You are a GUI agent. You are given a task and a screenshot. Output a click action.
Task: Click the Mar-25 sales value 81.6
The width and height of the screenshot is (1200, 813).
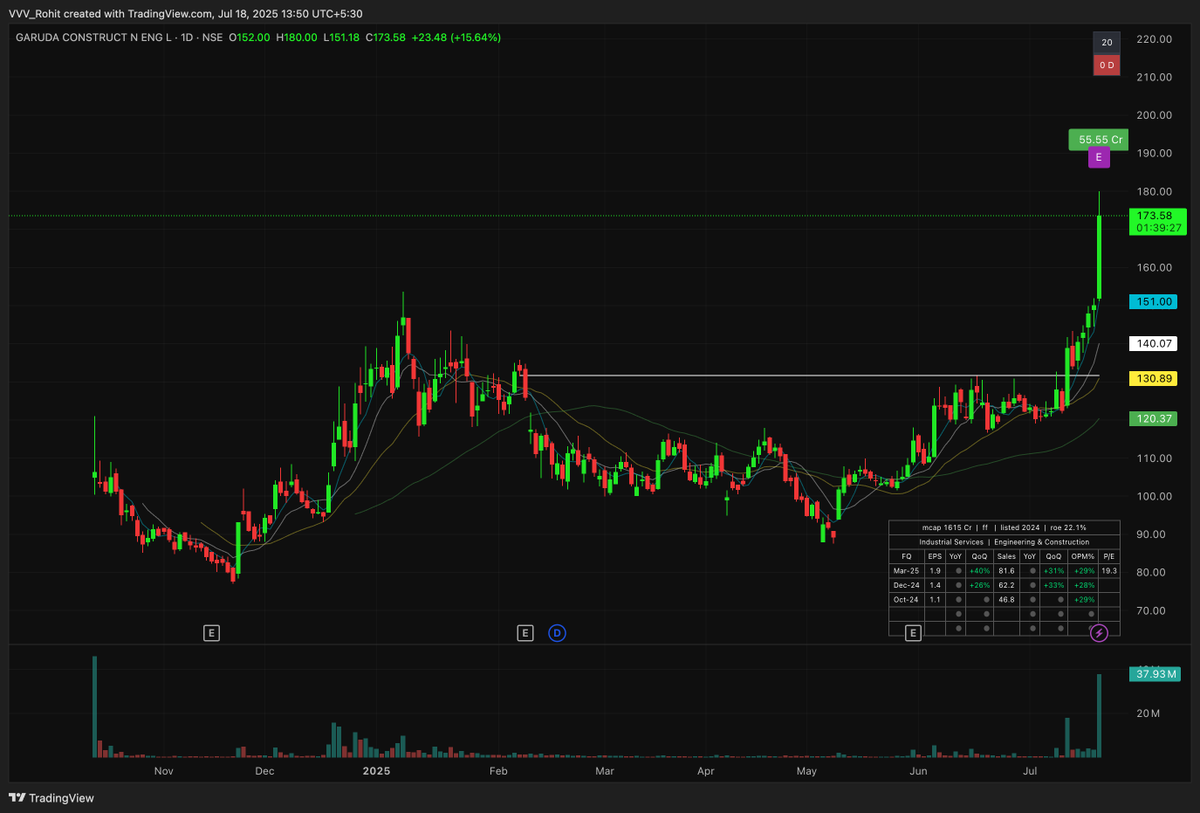tap(1006, 570)
